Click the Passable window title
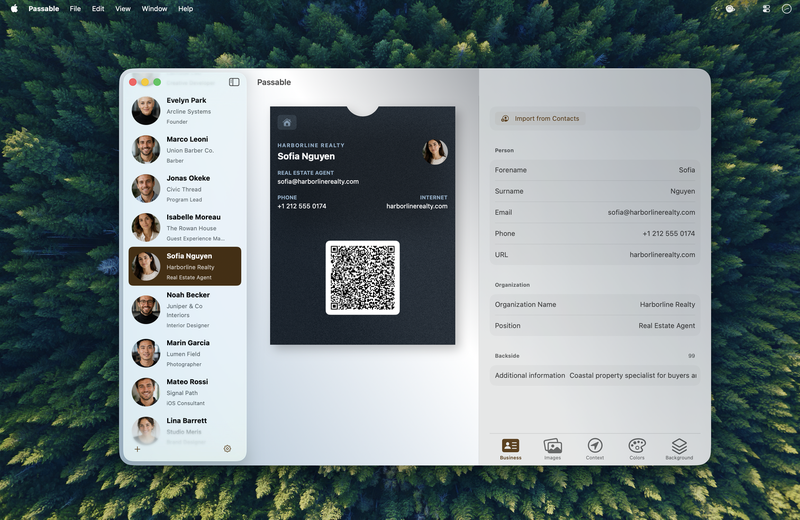This screenshot has width=800, height=520. click(274, 82)
